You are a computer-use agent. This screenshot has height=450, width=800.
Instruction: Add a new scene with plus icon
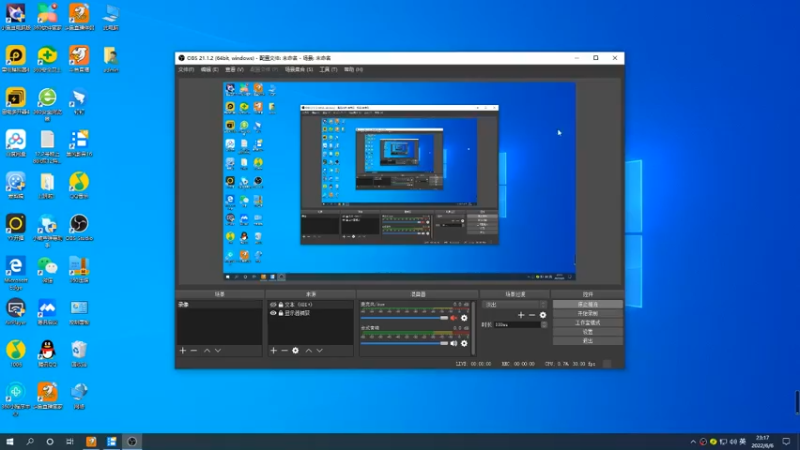click(183, 351)
